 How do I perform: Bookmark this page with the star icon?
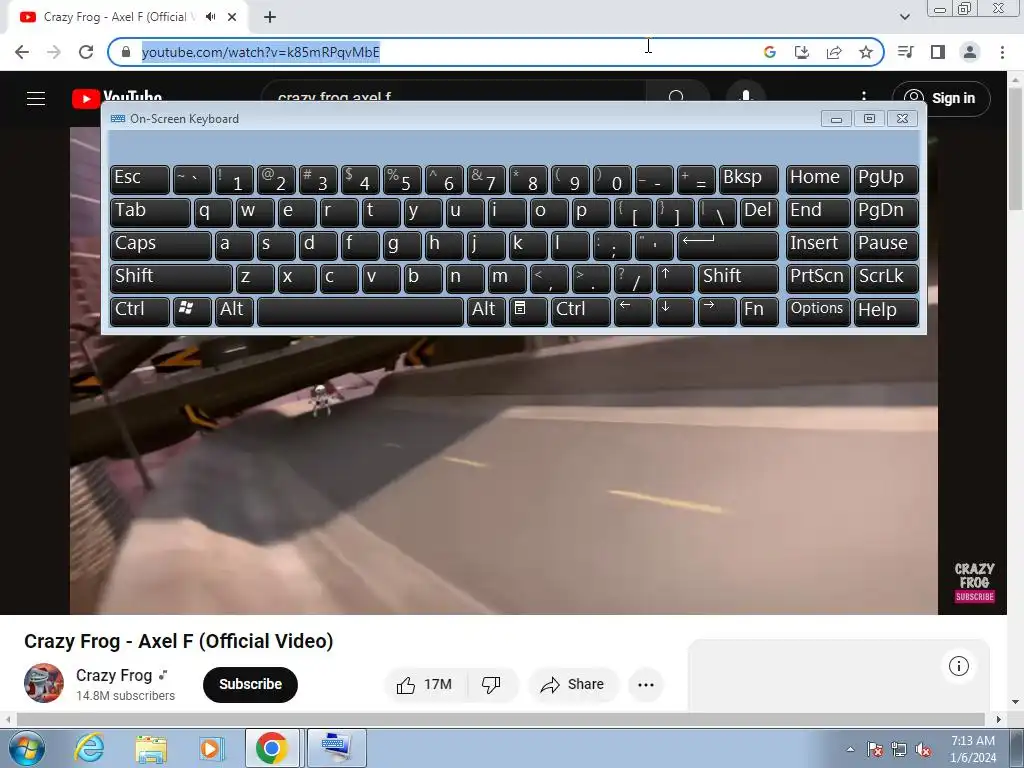[x=866, y=52]
